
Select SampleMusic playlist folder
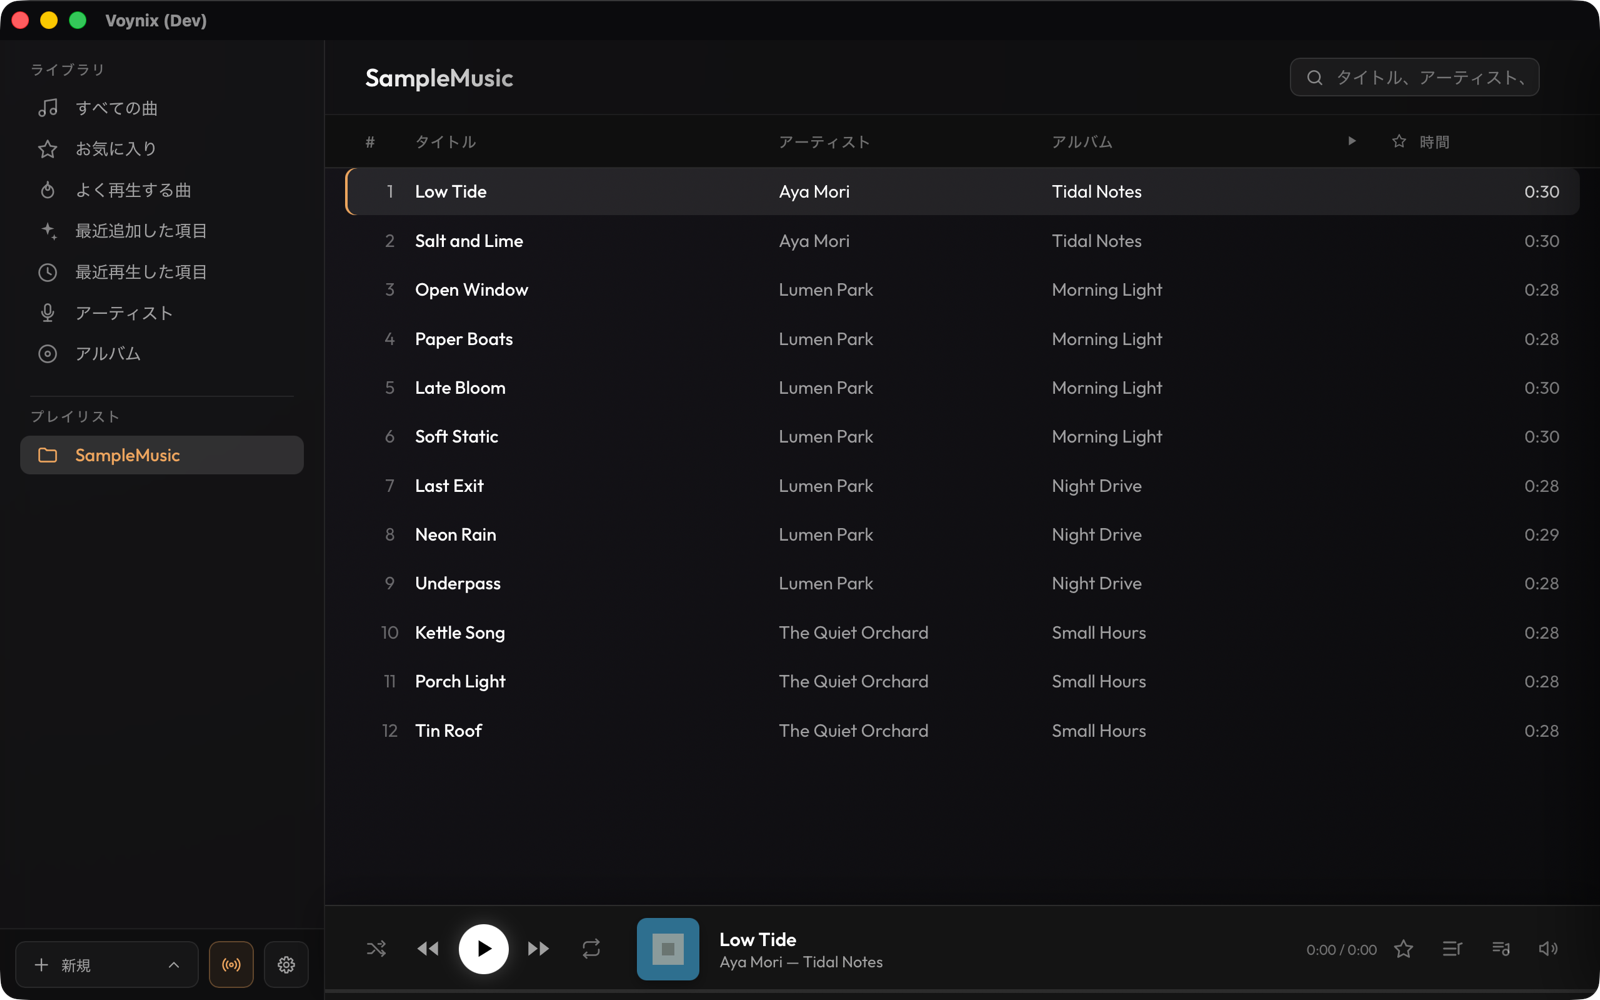coord(162,455)
